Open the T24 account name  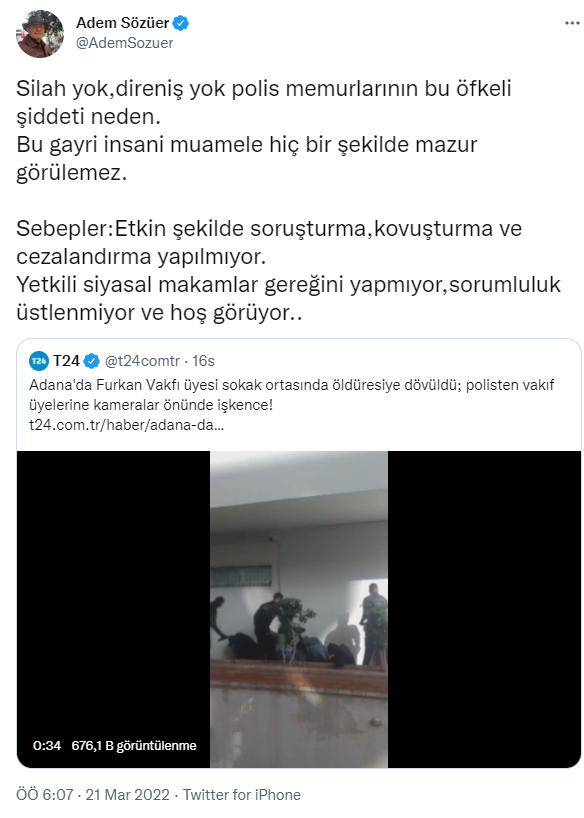click(66, 360)
